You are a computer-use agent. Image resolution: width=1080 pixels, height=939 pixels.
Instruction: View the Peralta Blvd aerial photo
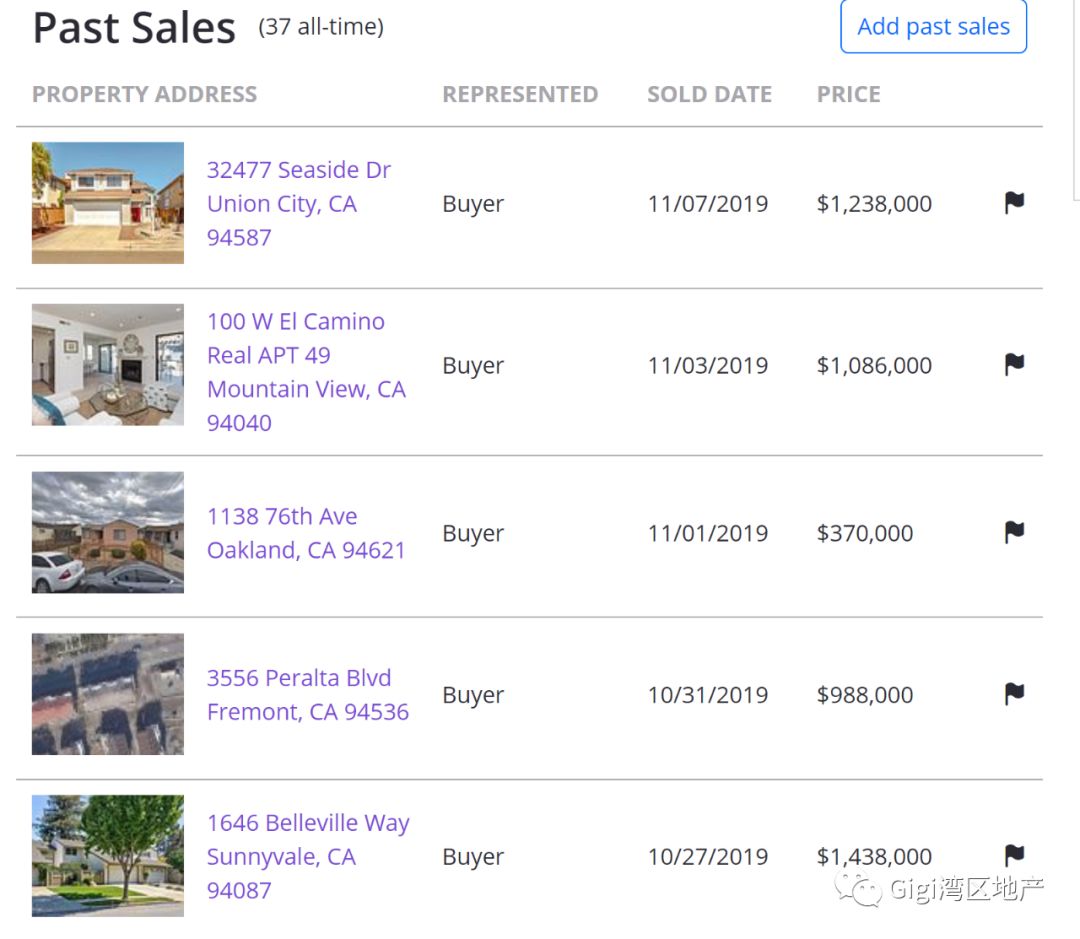108,694
